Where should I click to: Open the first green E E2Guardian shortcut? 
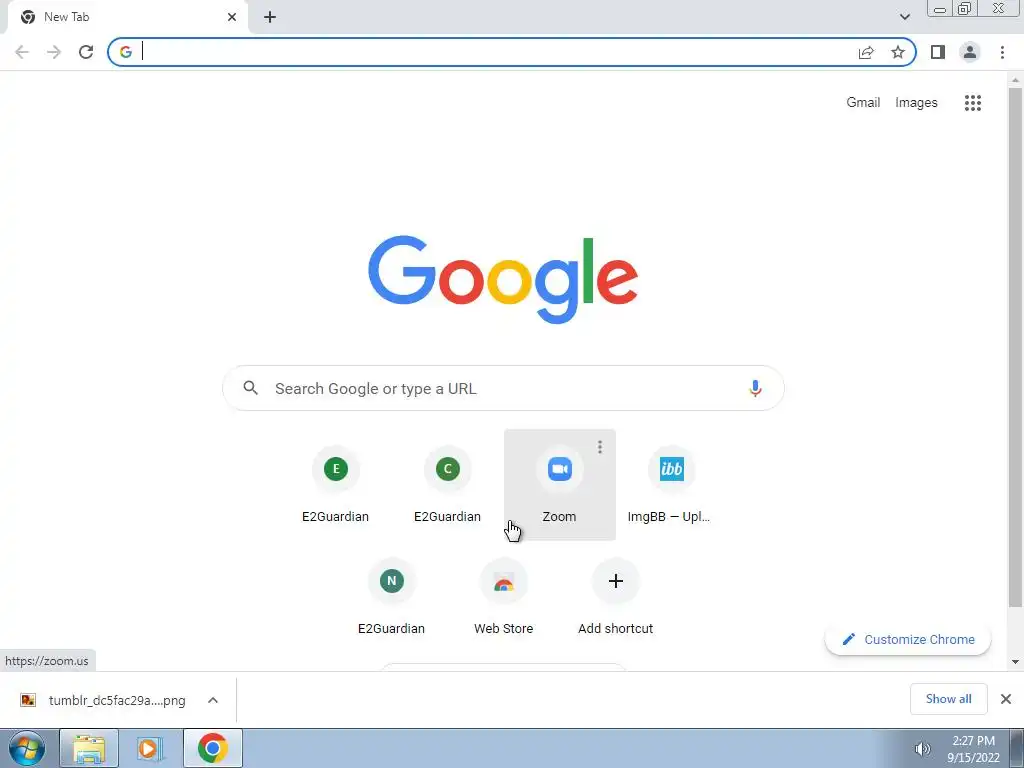coord(336,485)
